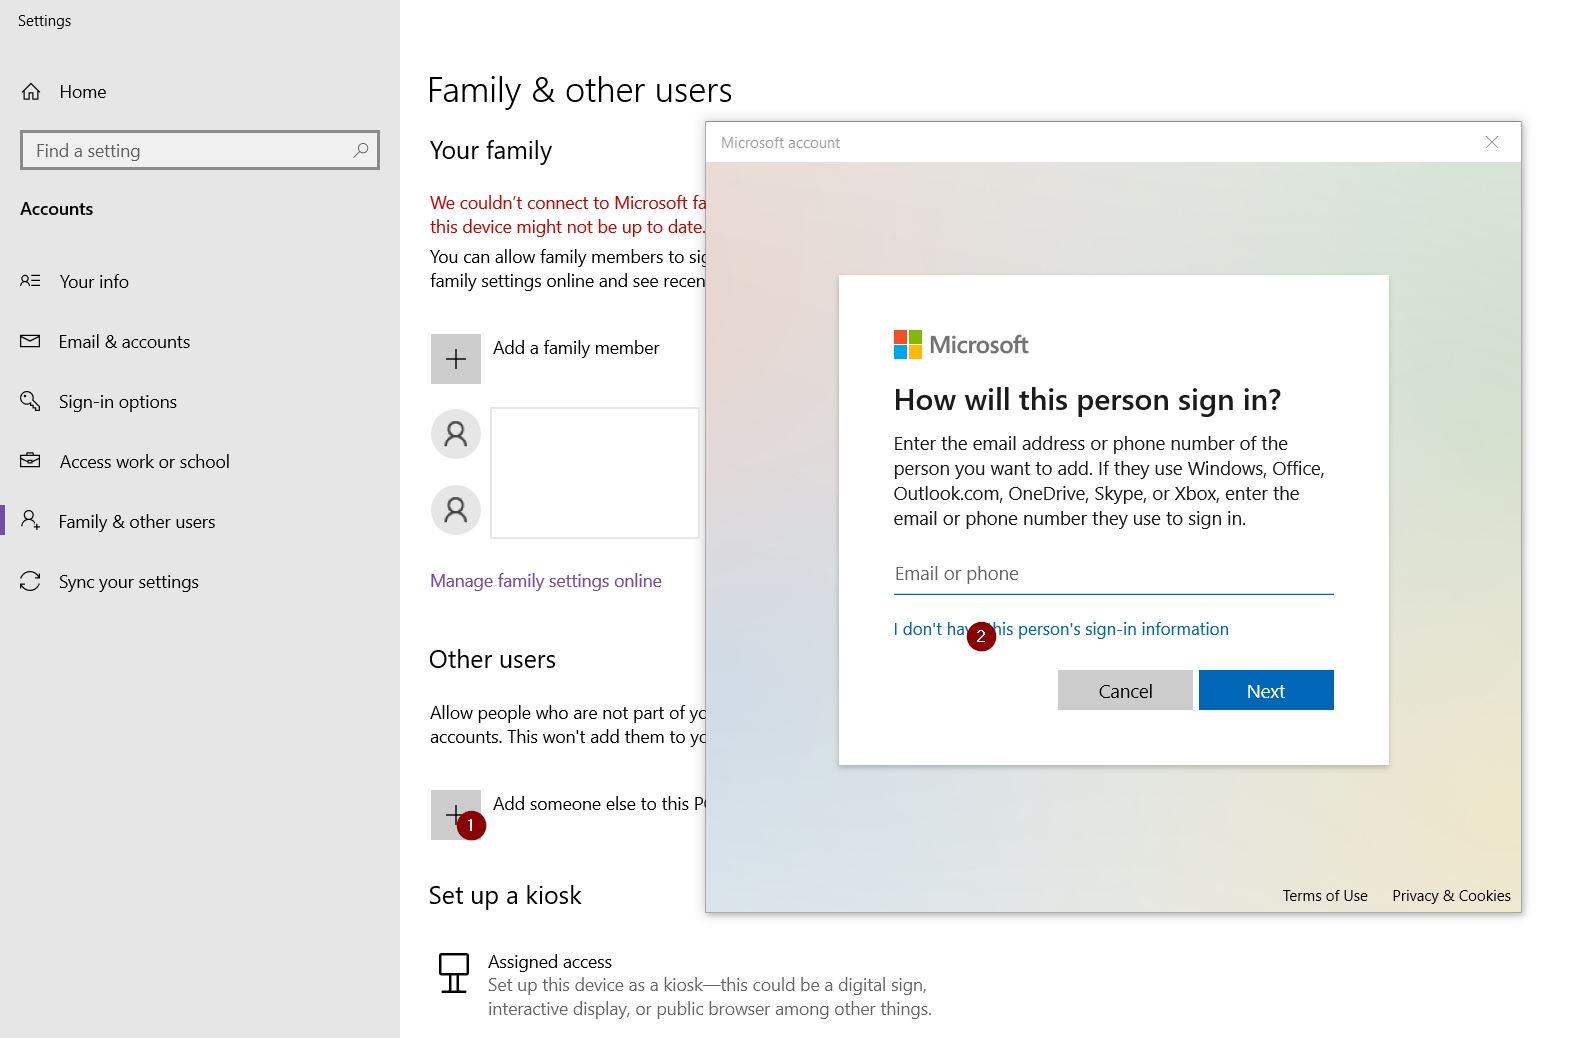Click Add someone else to this PC label
Image resolution: width=1571 pixels, height=1038 pixels.
tap(599, 804)
